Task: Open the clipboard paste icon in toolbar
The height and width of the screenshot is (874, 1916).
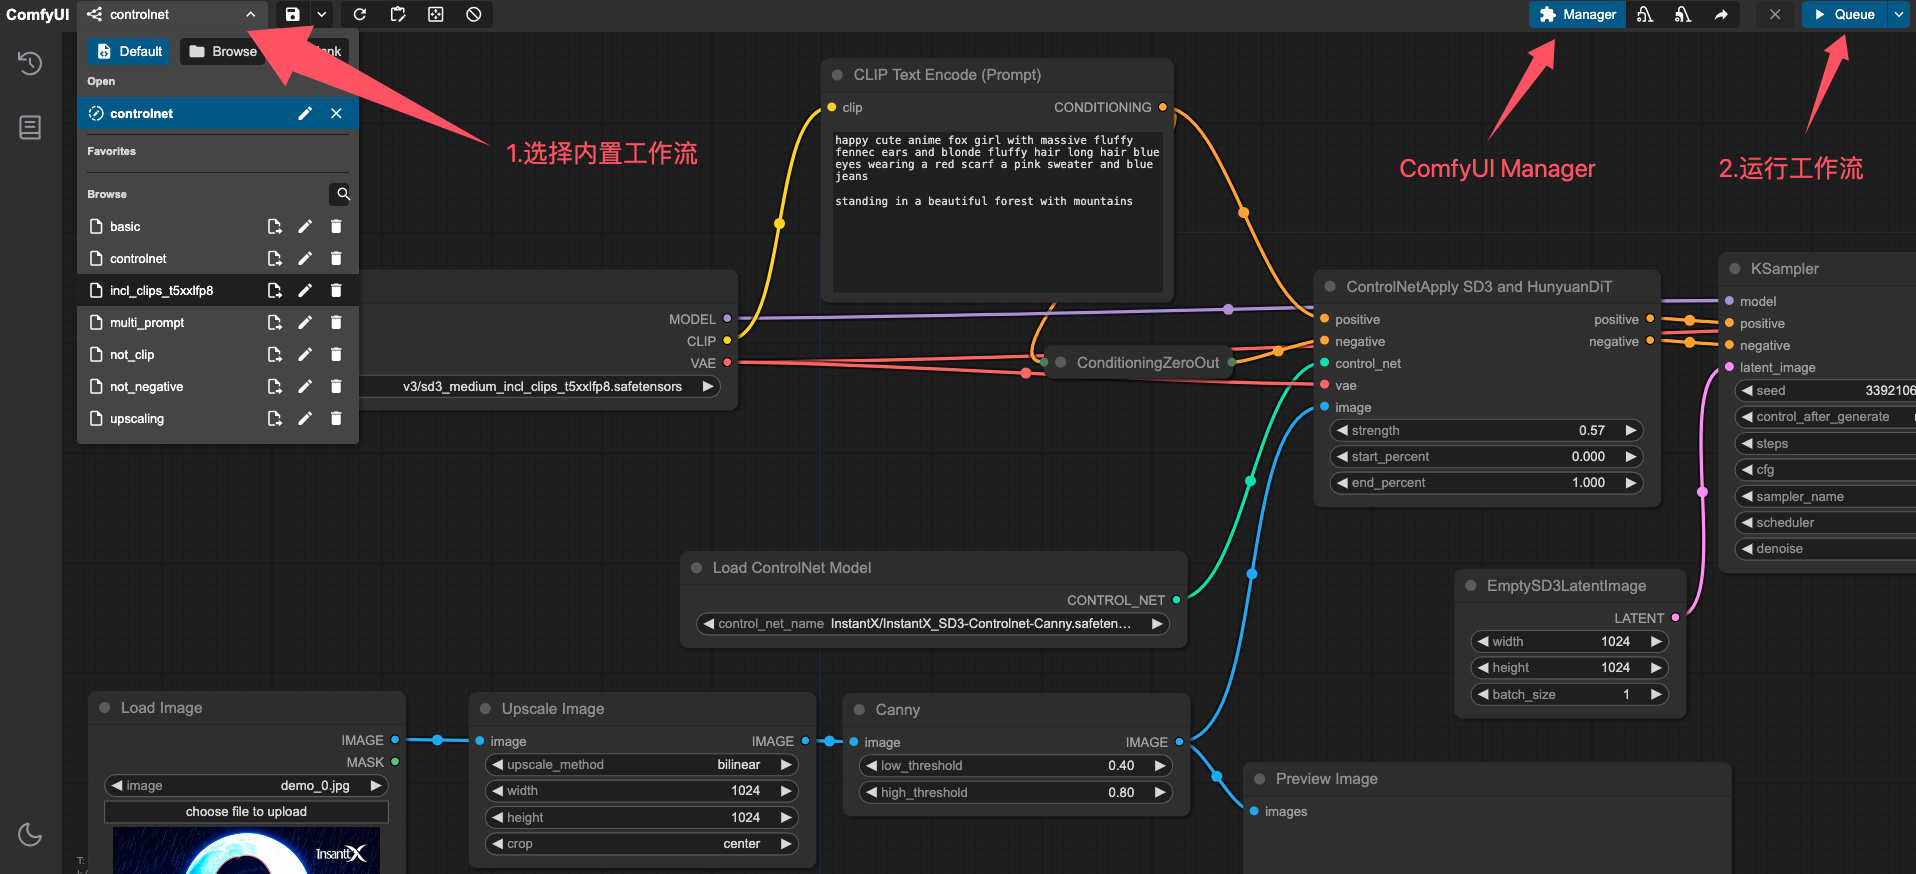Action: click(398, 14)
